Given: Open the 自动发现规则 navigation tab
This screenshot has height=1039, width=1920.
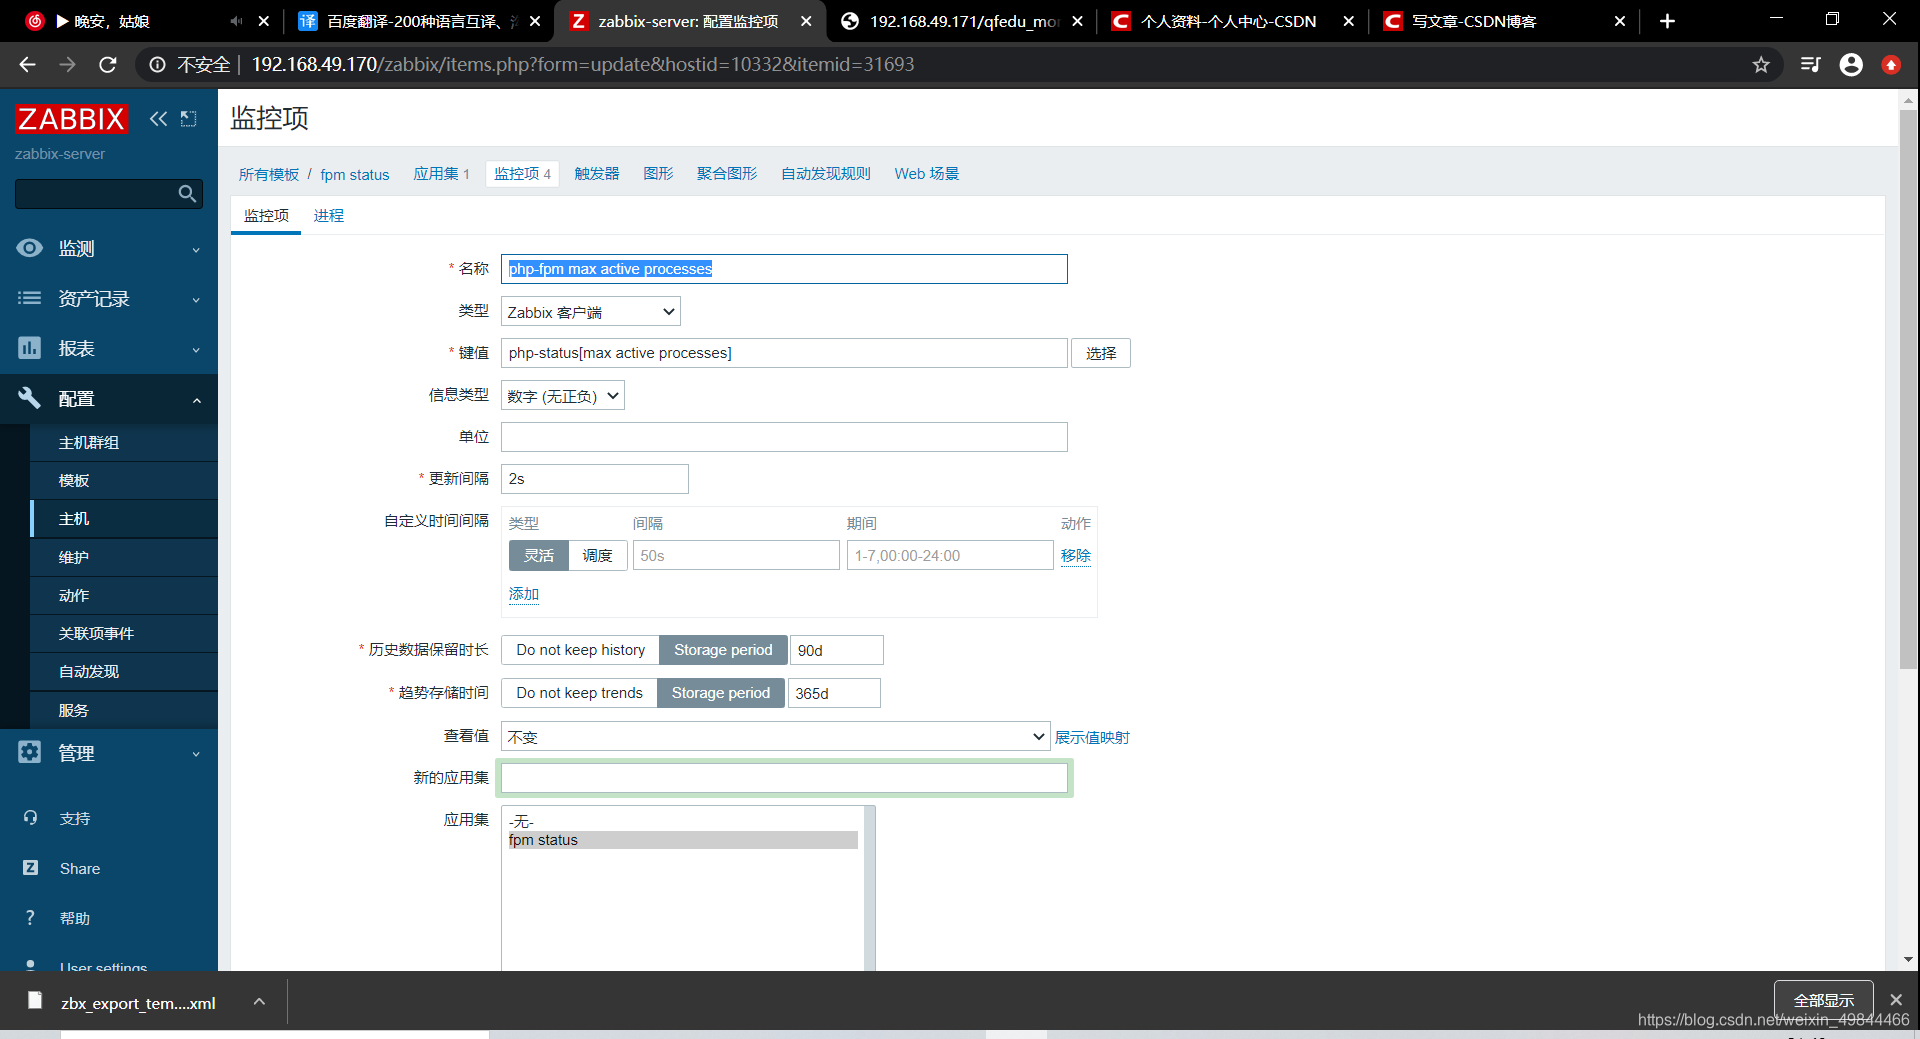Looking at the screenshot, I should pyautogui.click(x=826, y=174).
